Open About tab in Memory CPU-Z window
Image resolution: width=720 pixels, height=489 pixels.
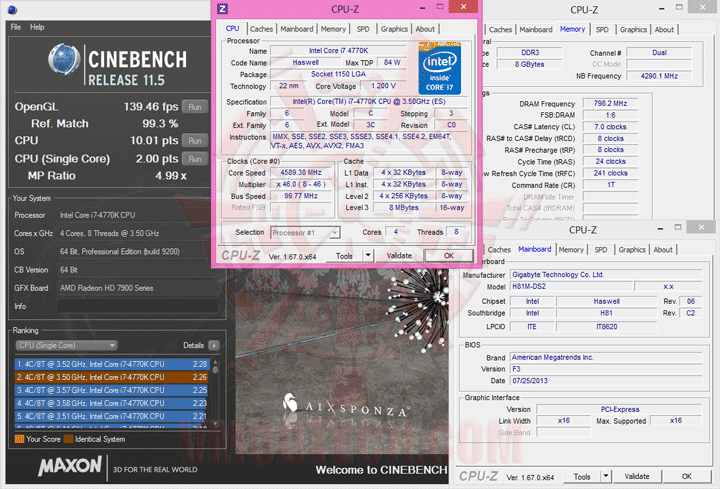tap(664, 29)
